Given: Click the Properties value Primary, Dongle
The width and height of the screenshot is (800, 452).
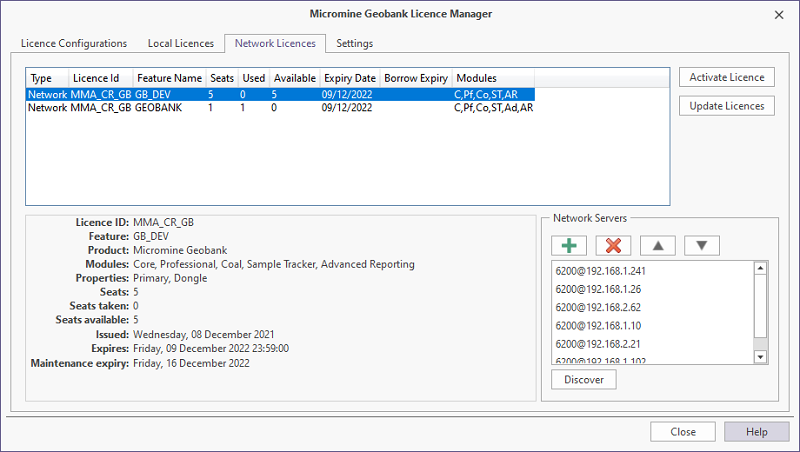Looking at the screenshot, I should click(170, 278).
